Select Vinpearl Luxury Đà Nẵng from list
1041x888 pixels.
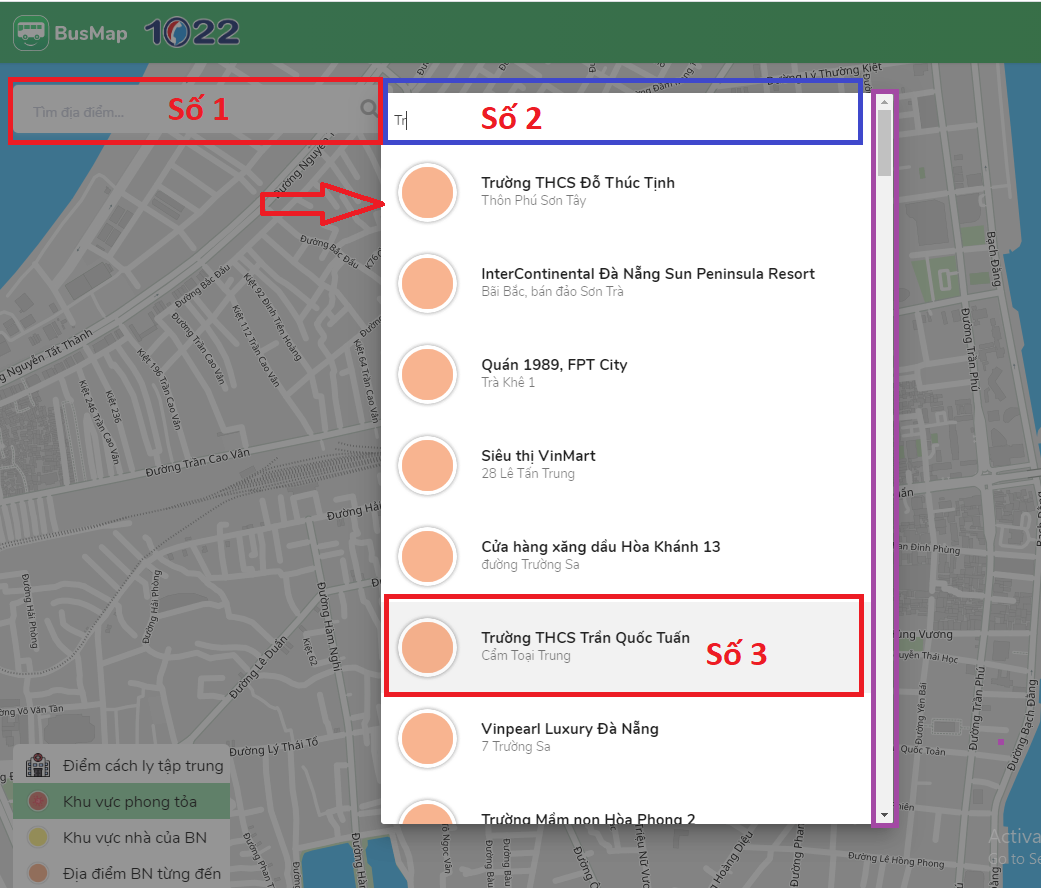point(570,737)
